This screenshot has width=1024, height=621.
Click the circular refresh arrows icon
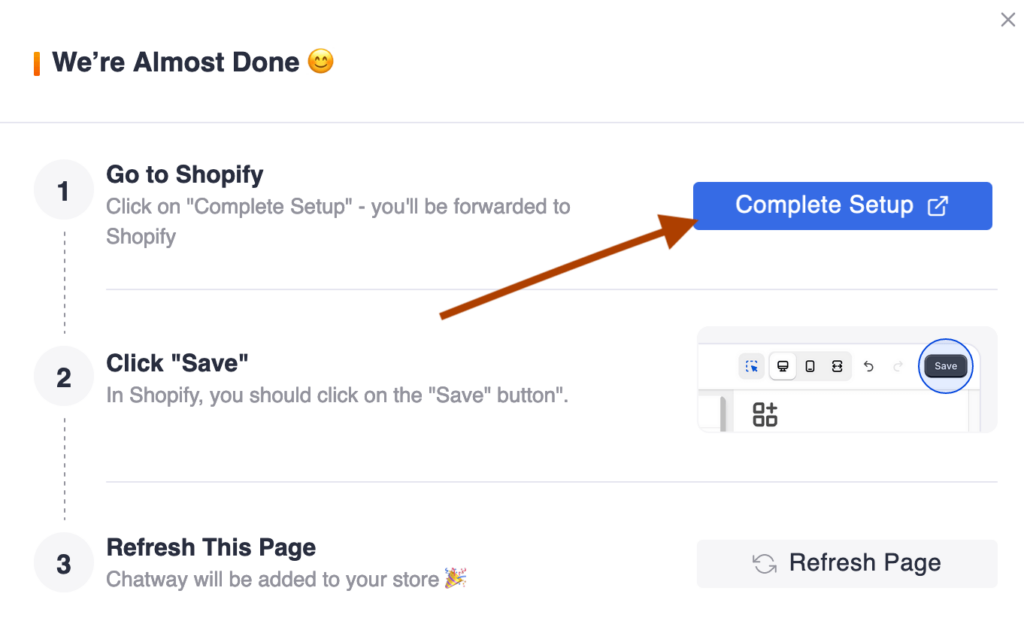click(764, 564)
